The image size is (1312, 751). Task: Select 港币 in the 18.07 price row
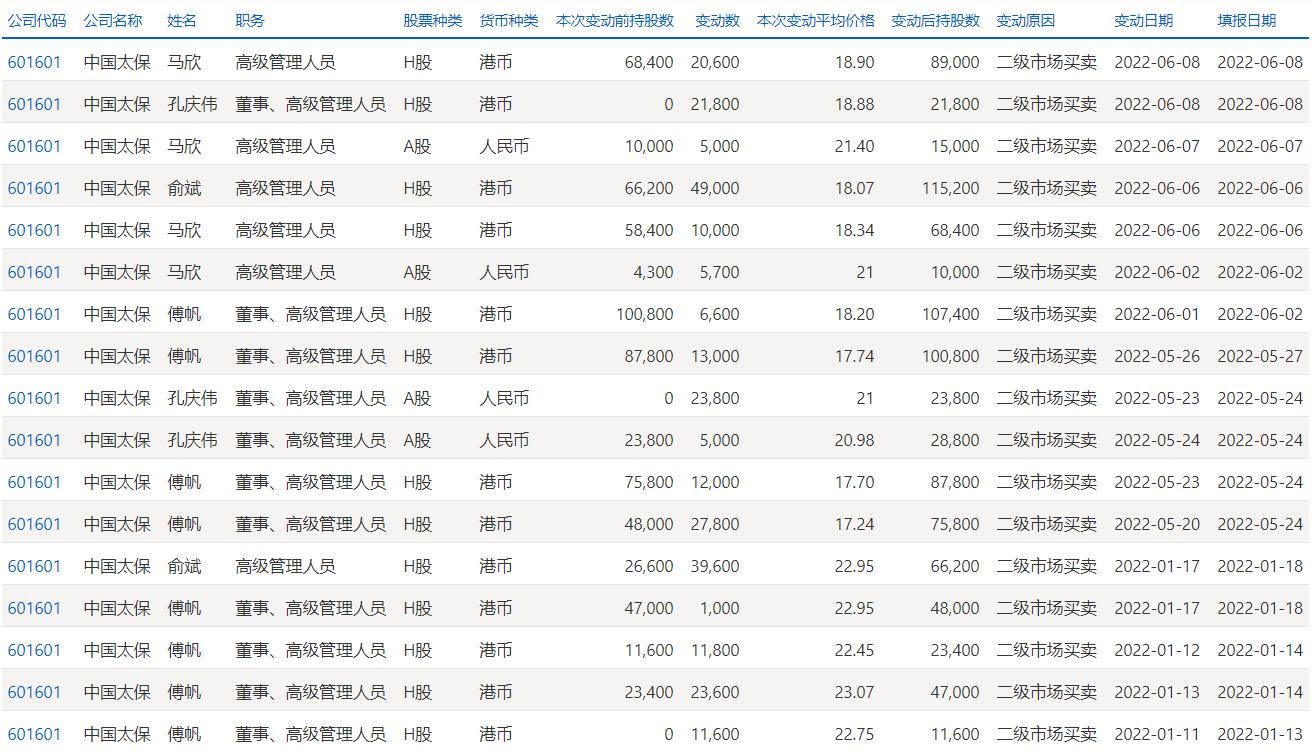(496, 188)
